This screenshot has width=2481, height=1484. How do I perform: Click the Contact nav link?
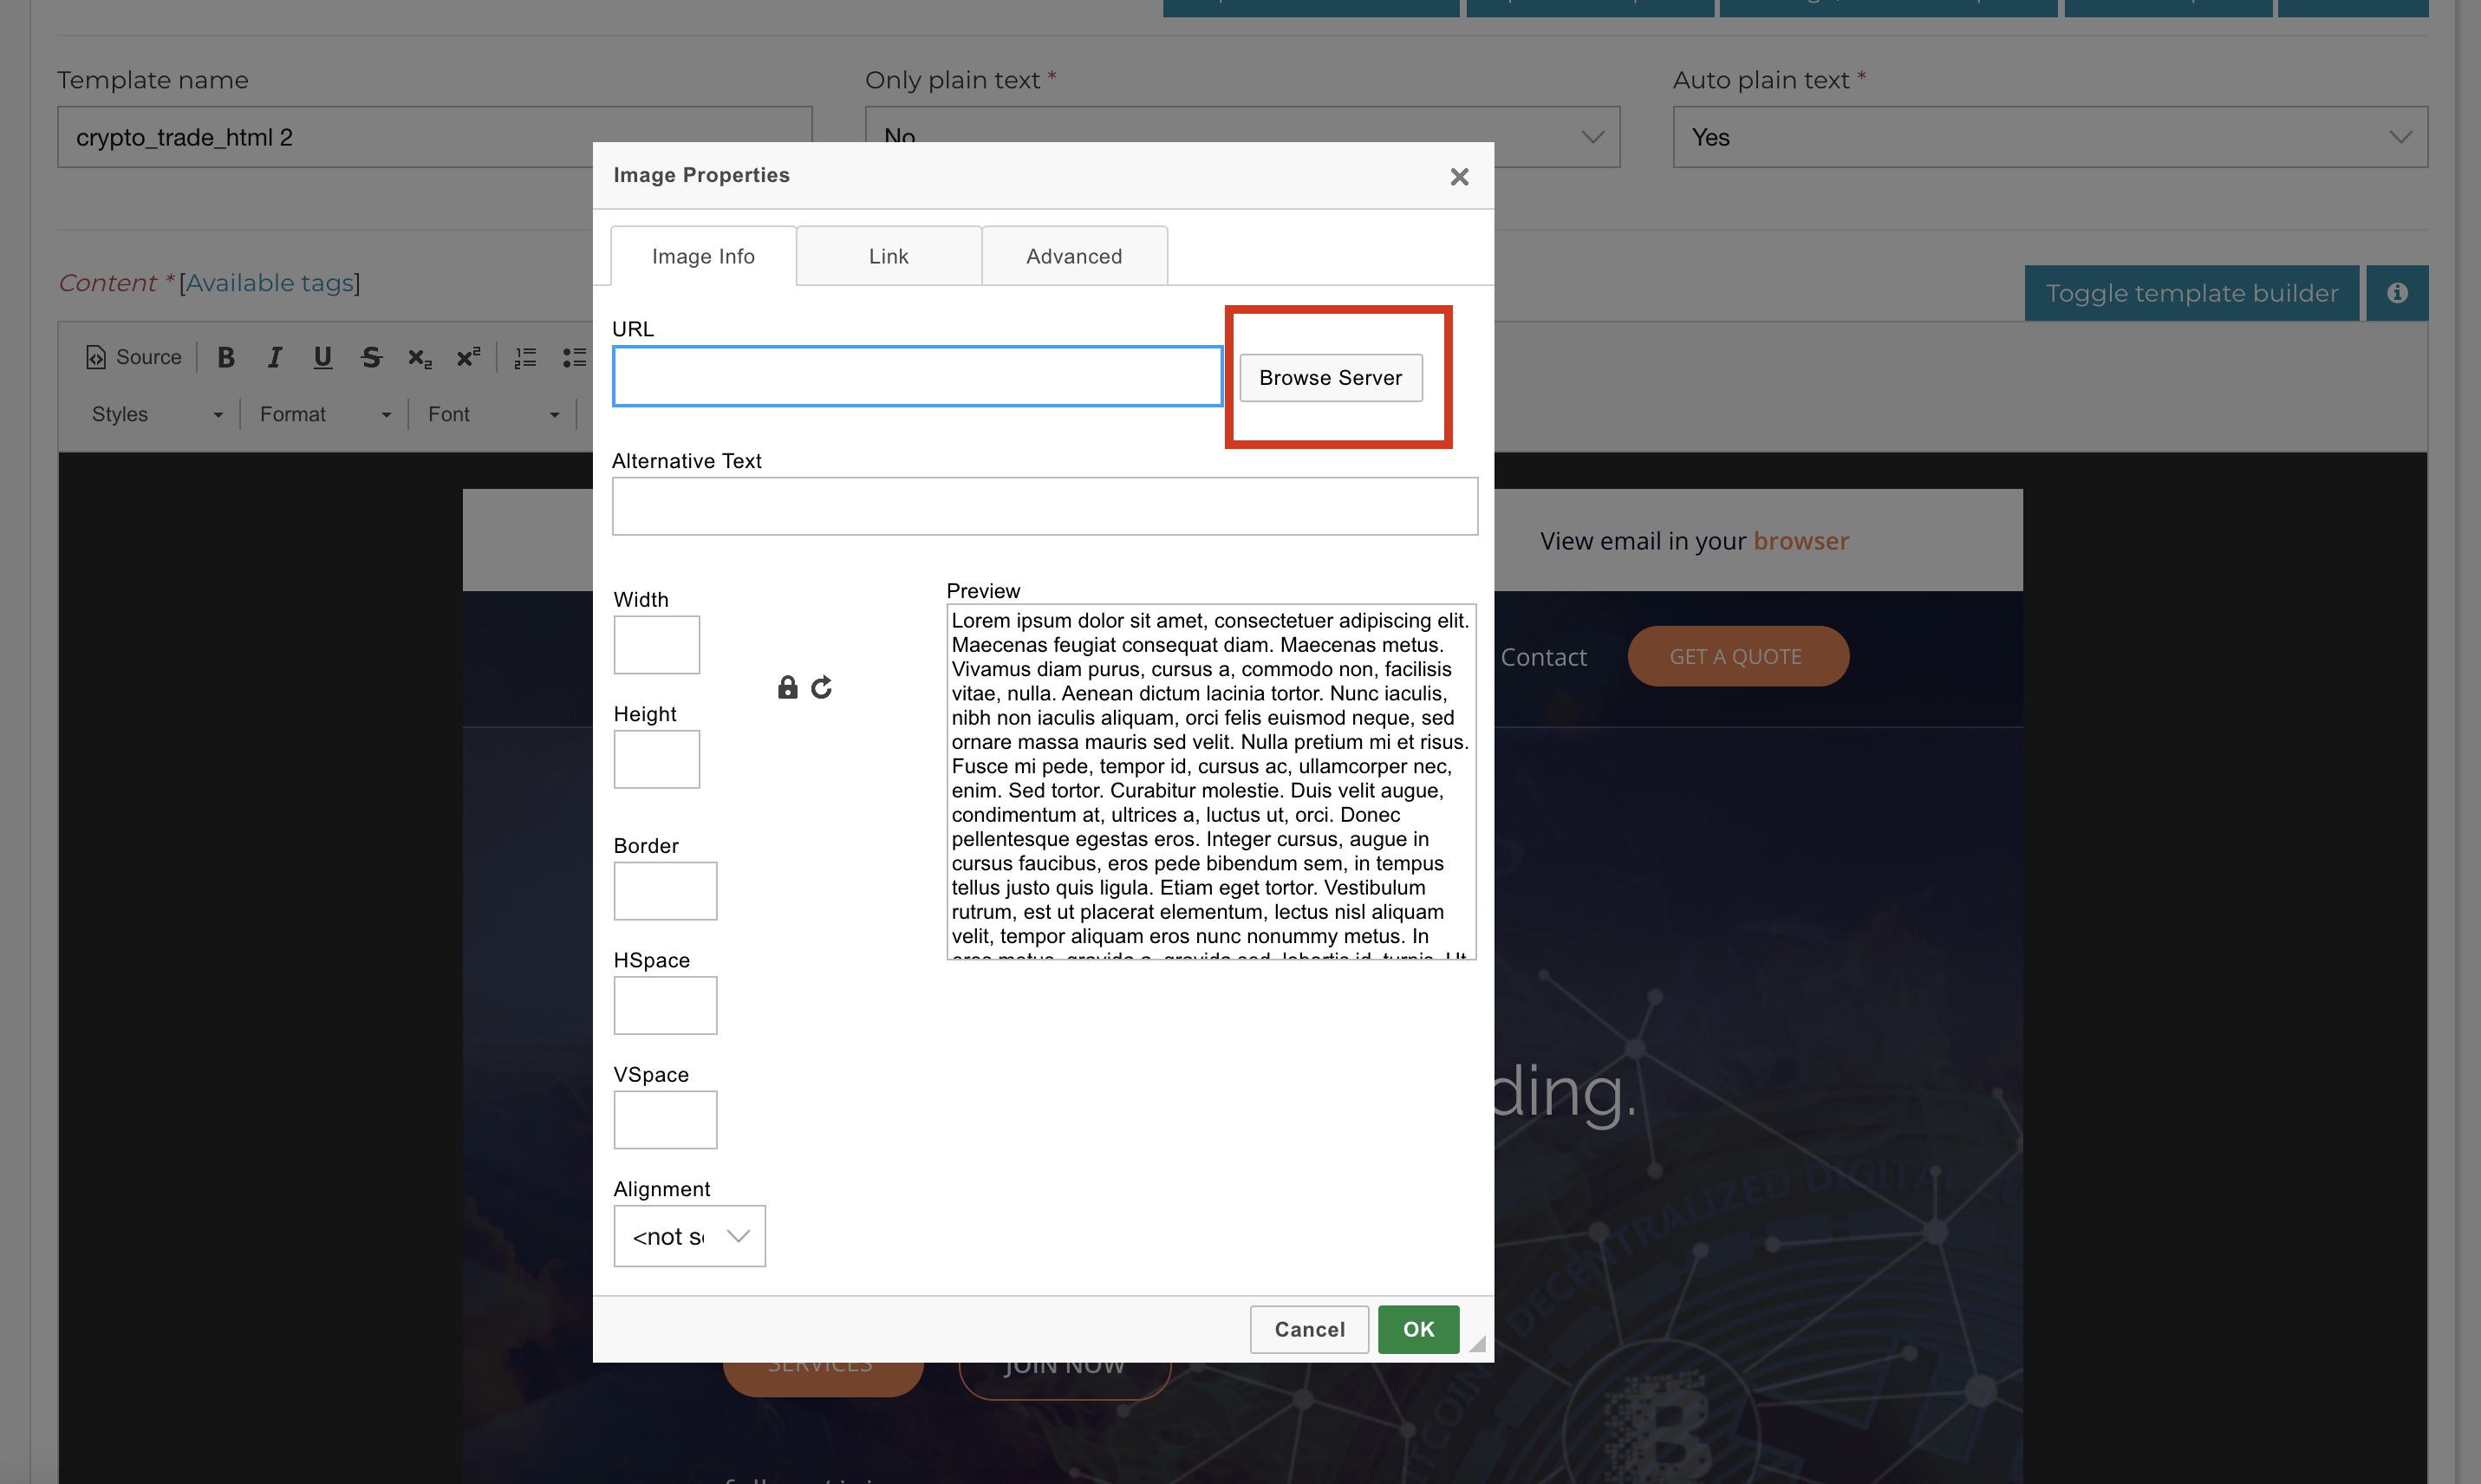point(1543,657)
